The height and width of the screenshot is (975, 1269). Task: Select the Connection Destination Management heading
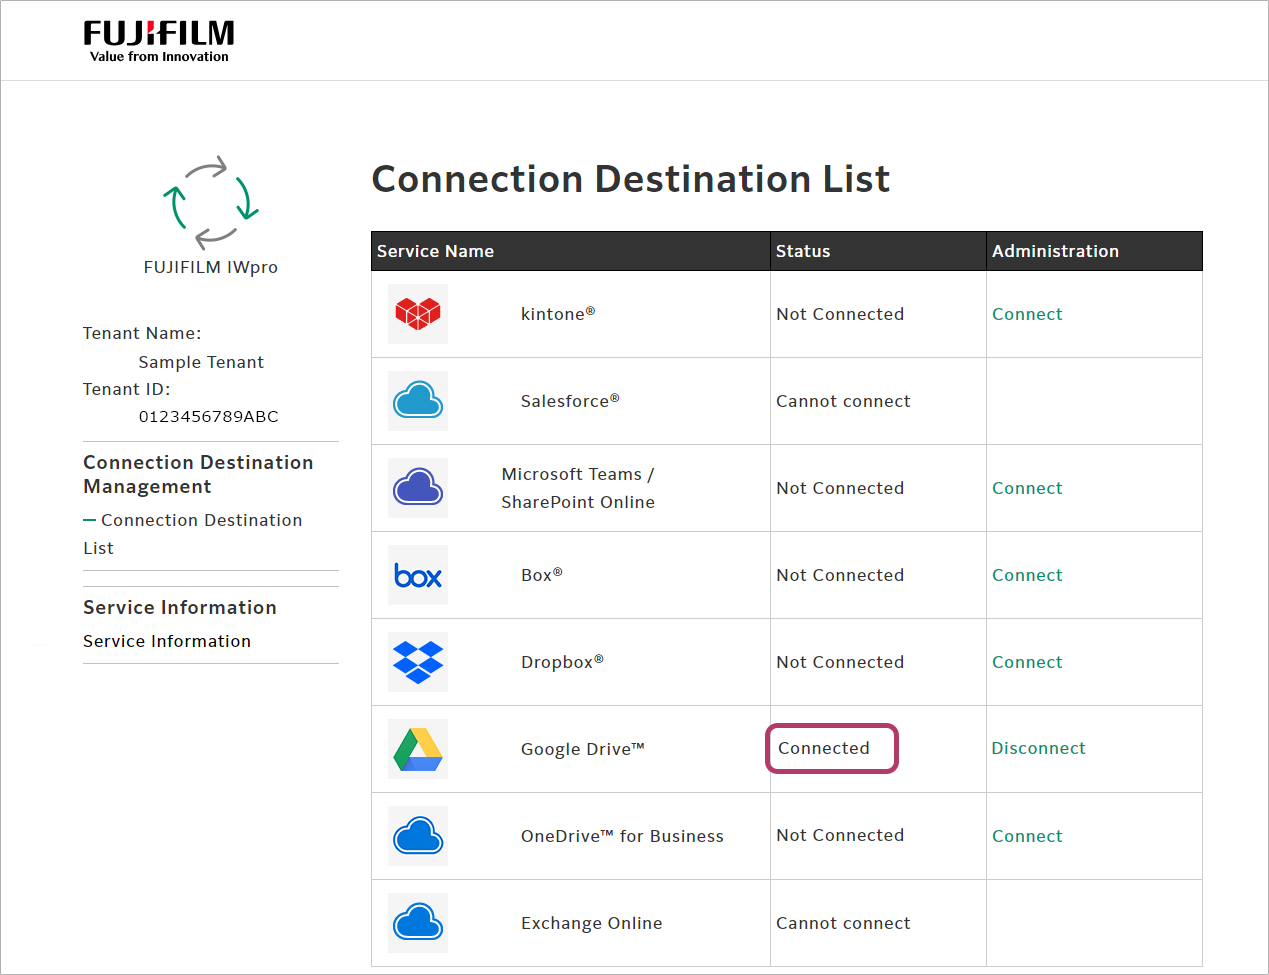pyautogui.click(x=198, y=474)
